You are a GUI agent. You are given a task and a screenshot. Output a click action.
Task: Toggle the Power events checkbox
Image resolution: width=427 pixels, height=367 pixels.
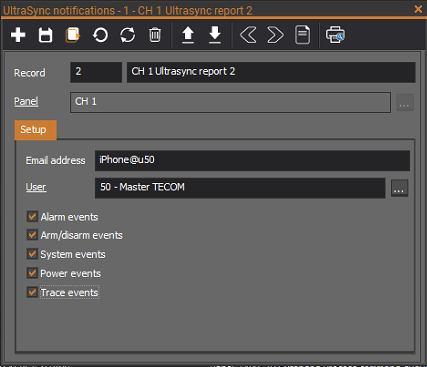coord(32,273)
